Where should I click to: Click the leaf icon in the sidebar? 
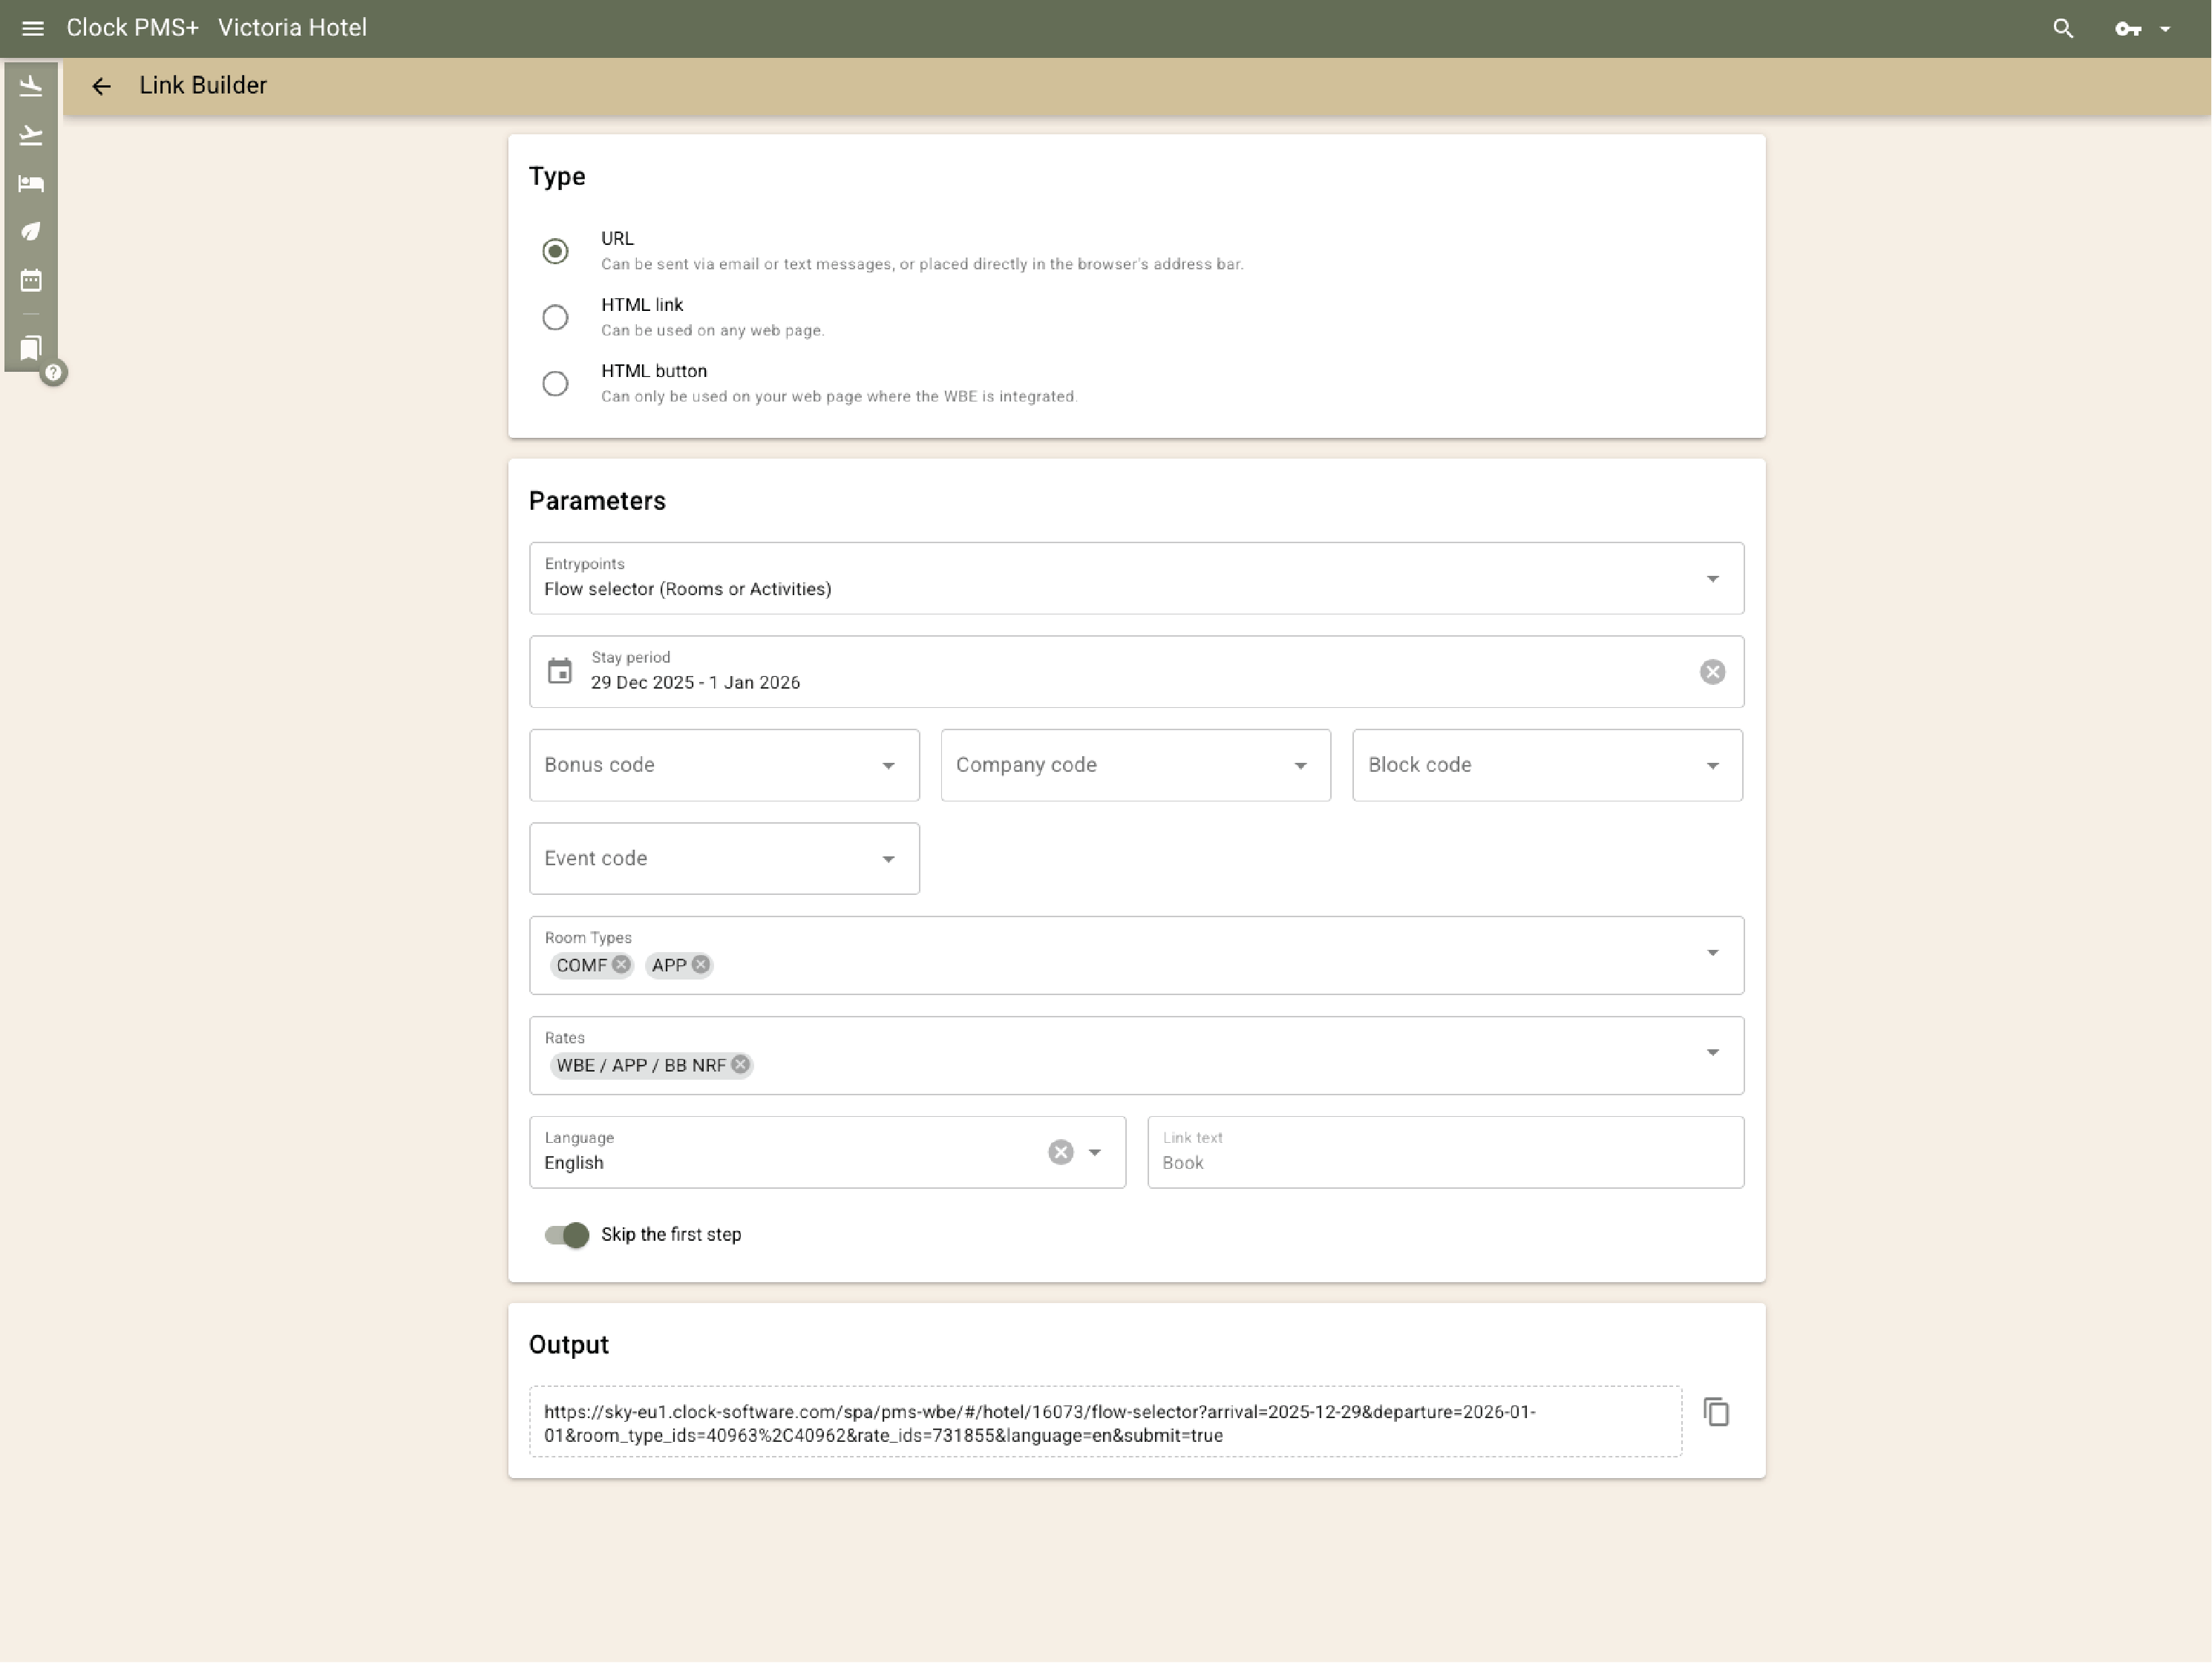pos(30,232)
